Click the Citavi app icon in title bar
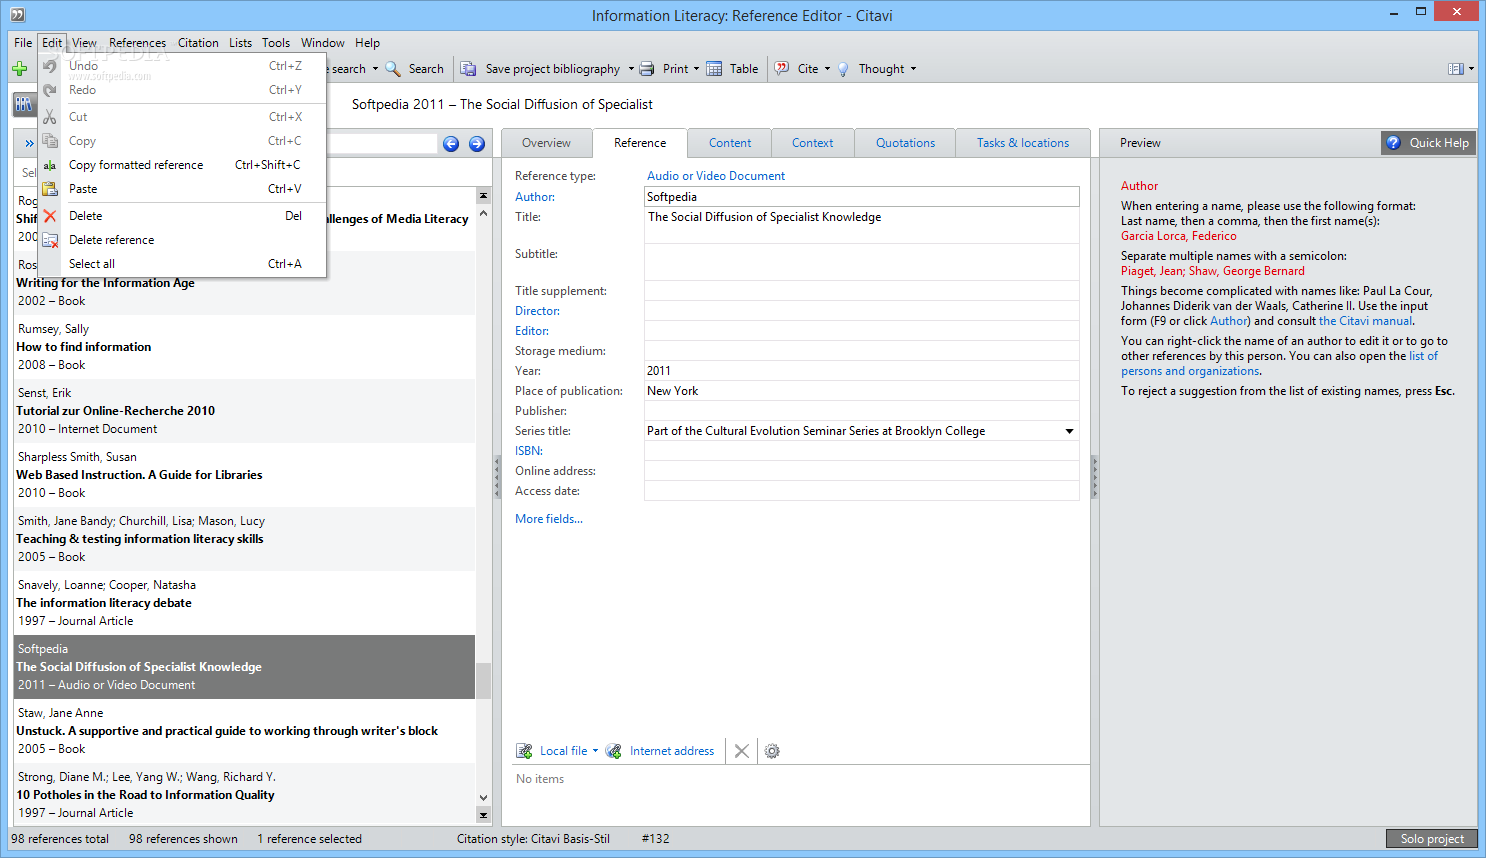 (x=17, y=15)
